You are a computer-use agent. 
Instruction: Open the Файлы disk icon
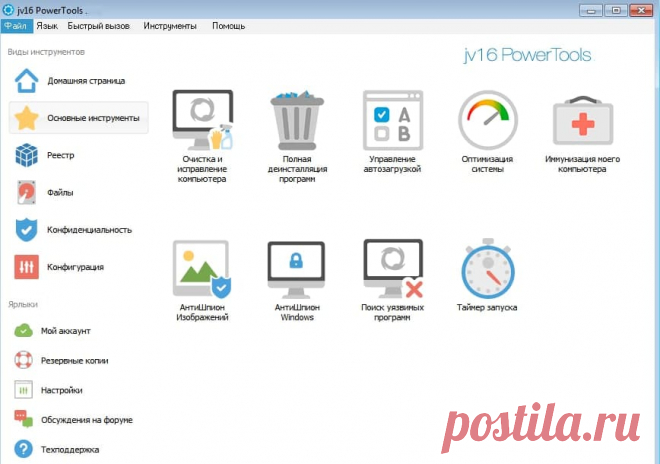(27, 192)
